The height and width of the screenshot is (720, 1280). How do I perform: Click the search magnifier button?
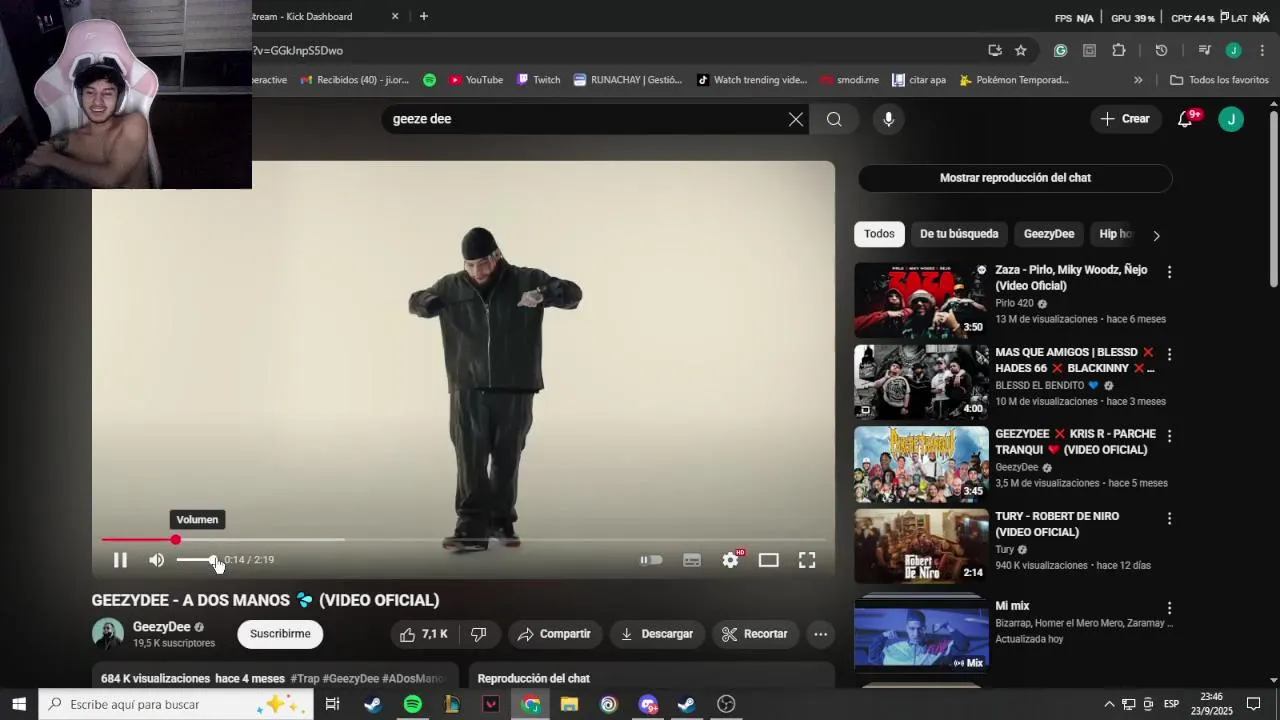(834, 119)
